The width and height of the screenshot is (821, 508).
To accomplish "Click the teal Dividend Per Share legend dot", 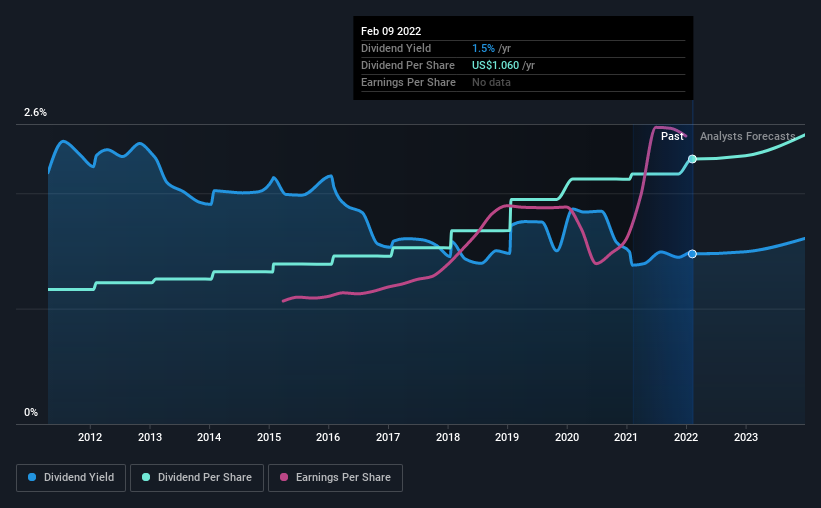I will tap(146, 477).
